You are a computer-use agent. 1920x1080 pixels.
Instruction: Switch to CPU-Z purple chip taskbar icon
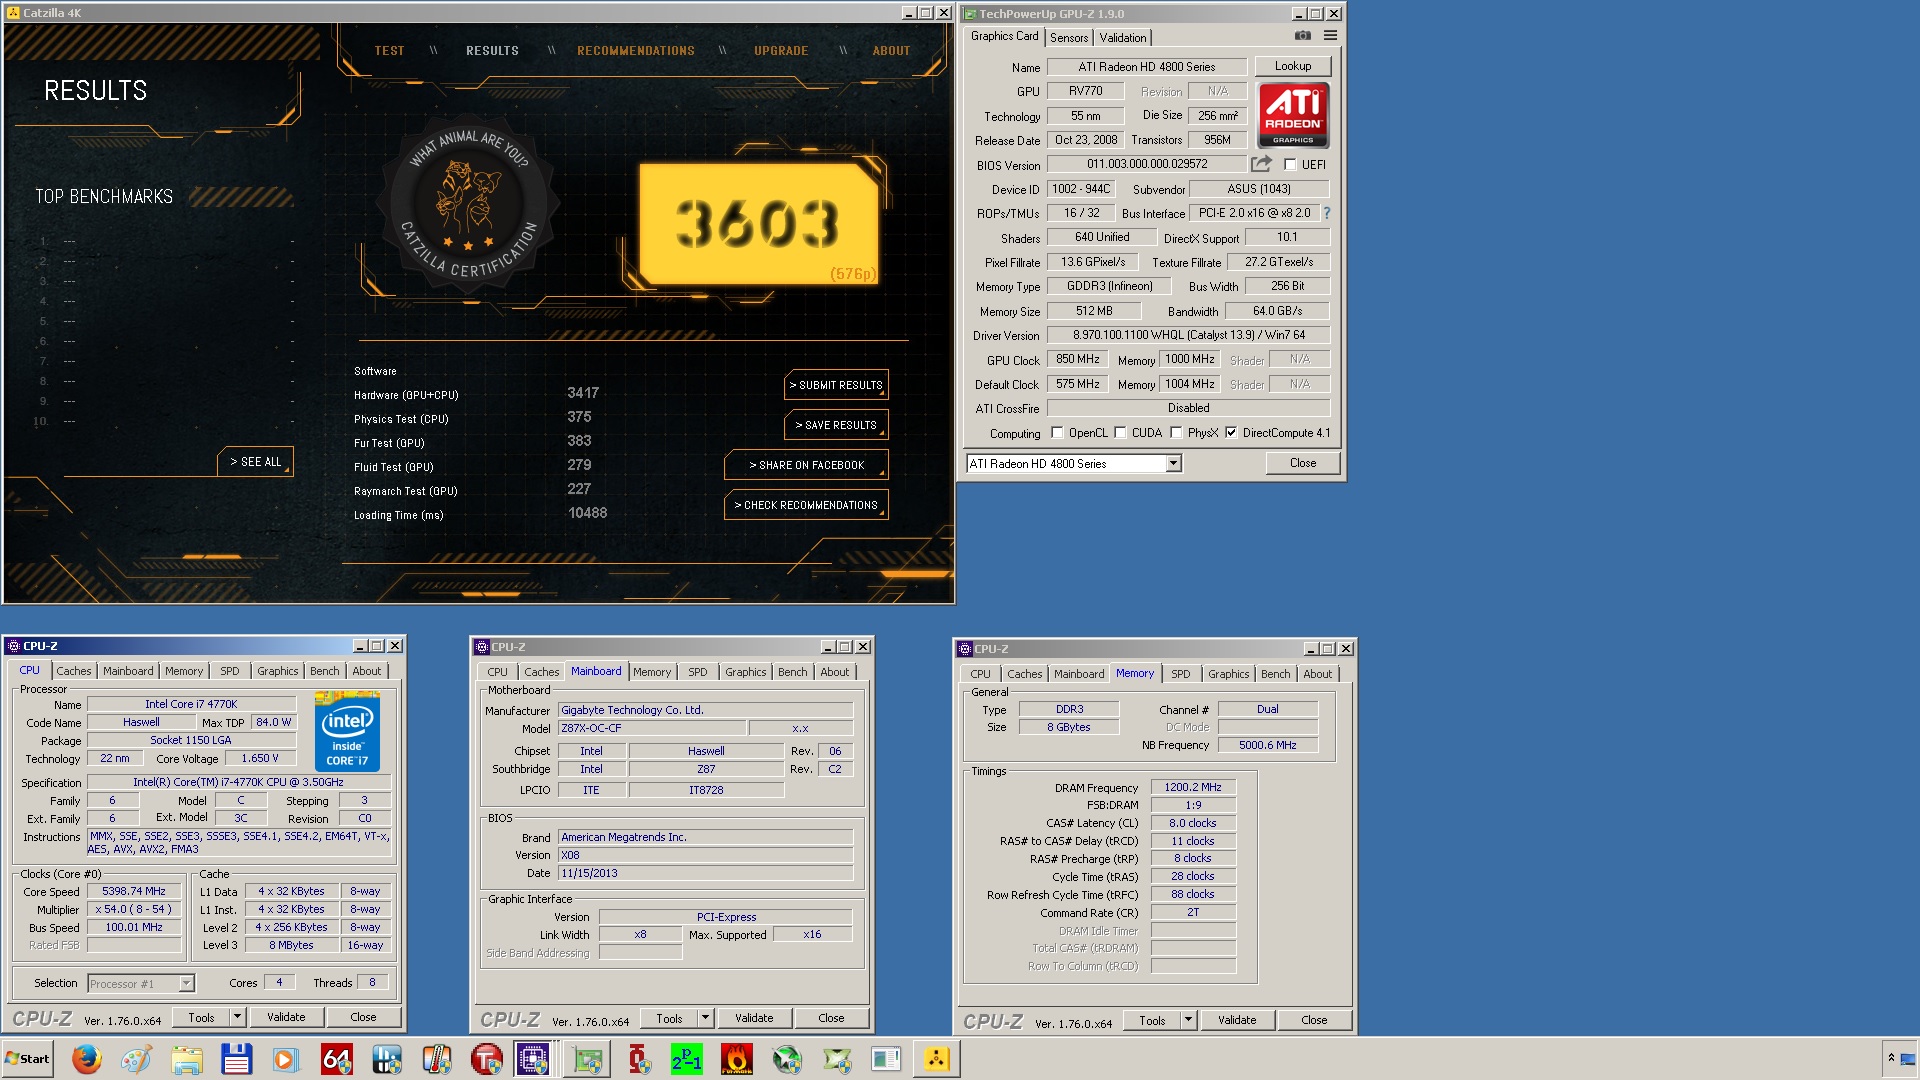[533, 1058]
